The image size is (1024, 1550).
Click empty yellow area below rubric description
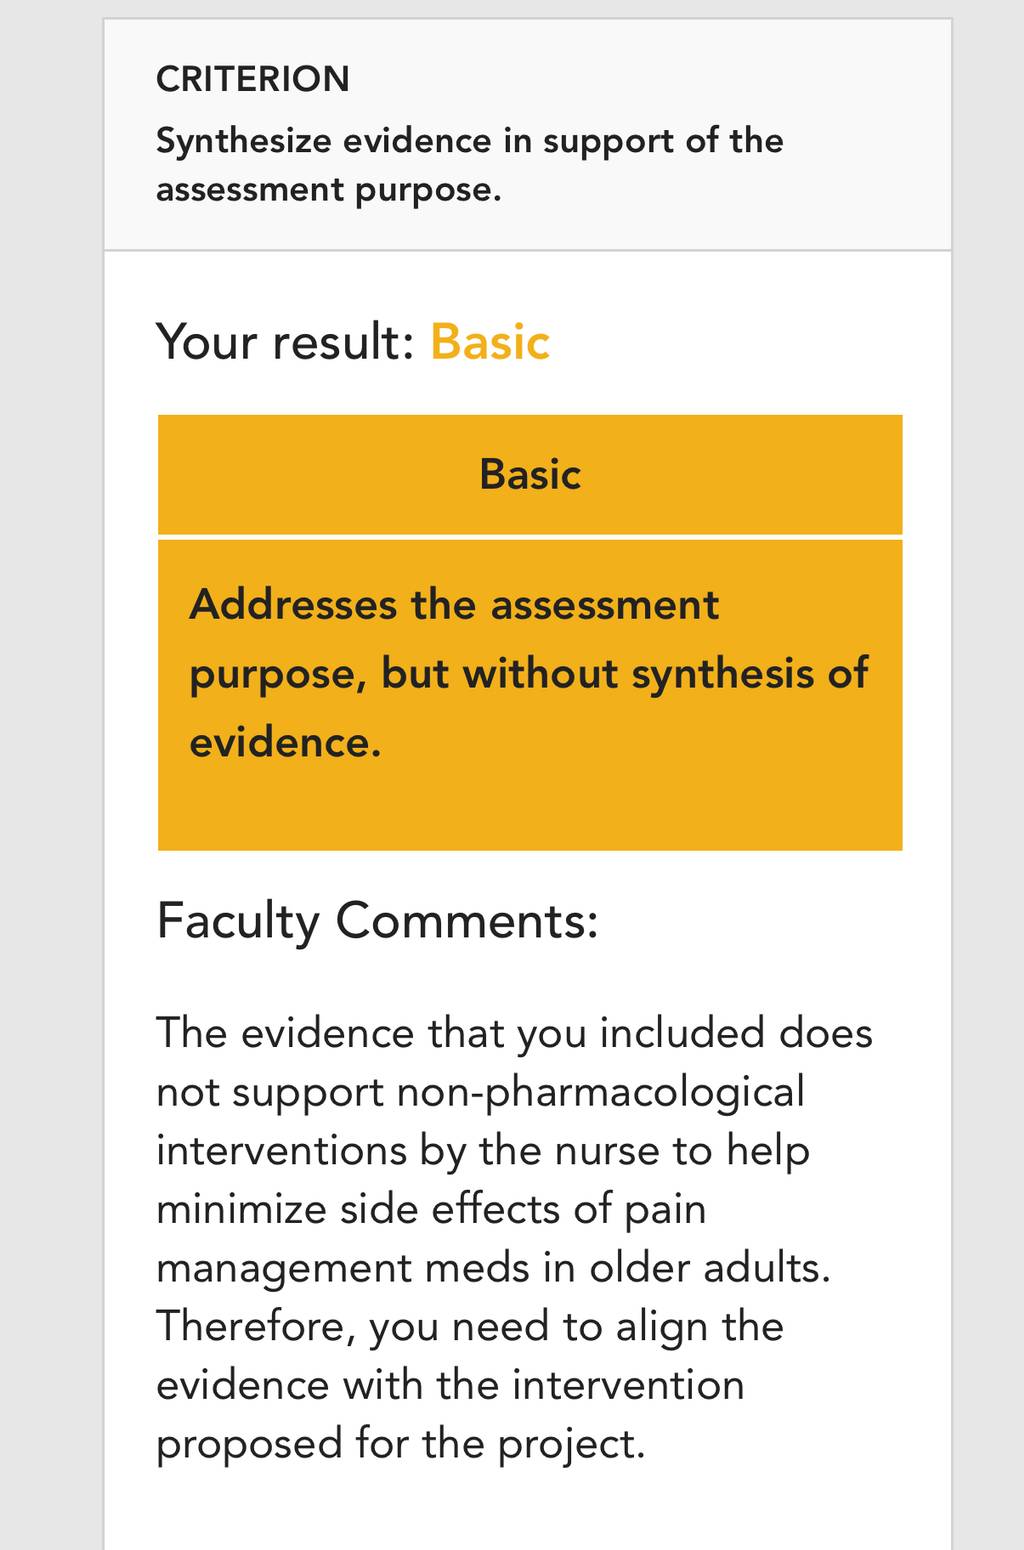pyautogui.click(x=530, y=808)
